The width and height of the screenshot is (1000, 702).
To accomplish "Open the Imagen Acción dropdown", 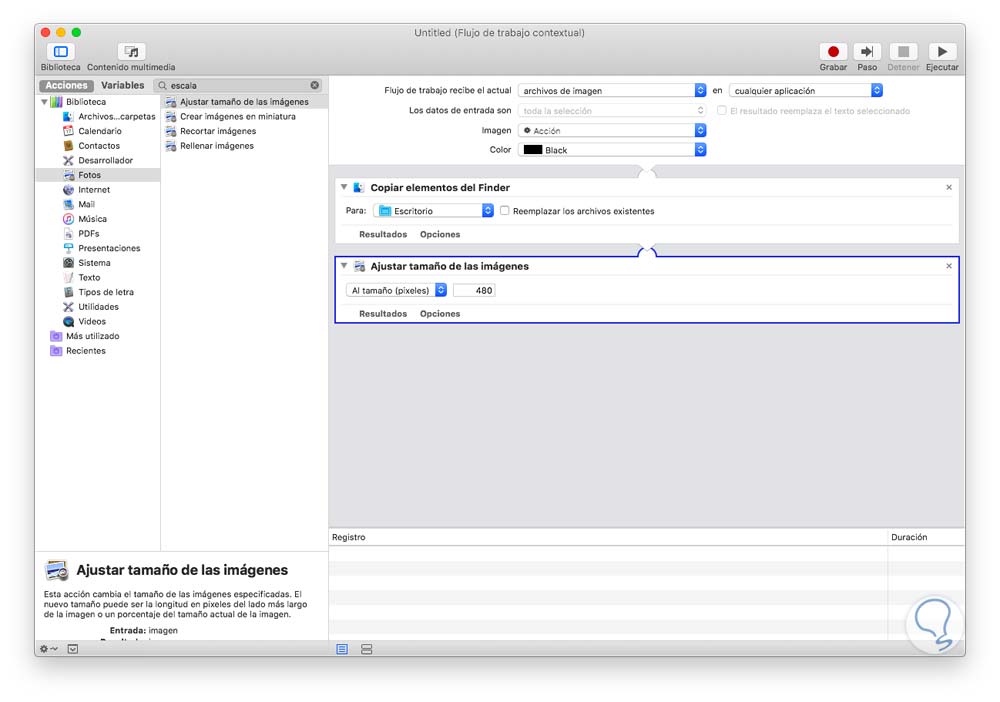I will pyautogui.click(x=612, y=131).
